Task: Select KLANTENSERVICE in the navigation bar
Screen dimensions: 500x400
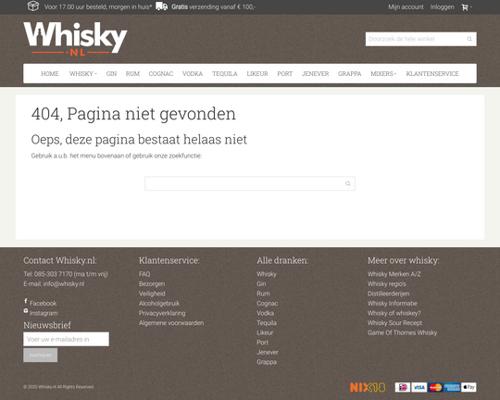Action: coord(432,74)
